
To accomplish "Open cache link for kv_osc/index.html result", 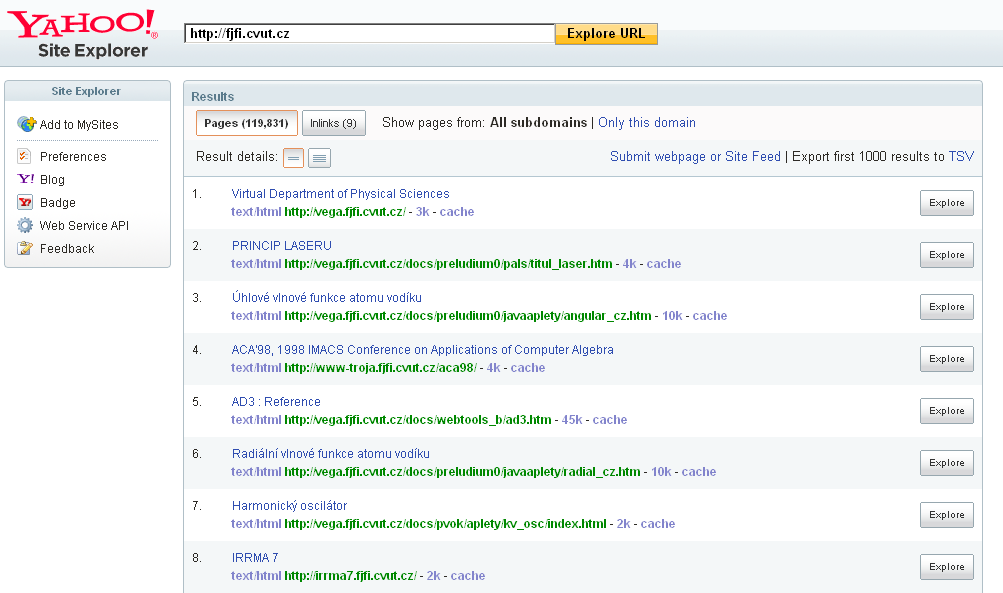I will click(658, 523).
